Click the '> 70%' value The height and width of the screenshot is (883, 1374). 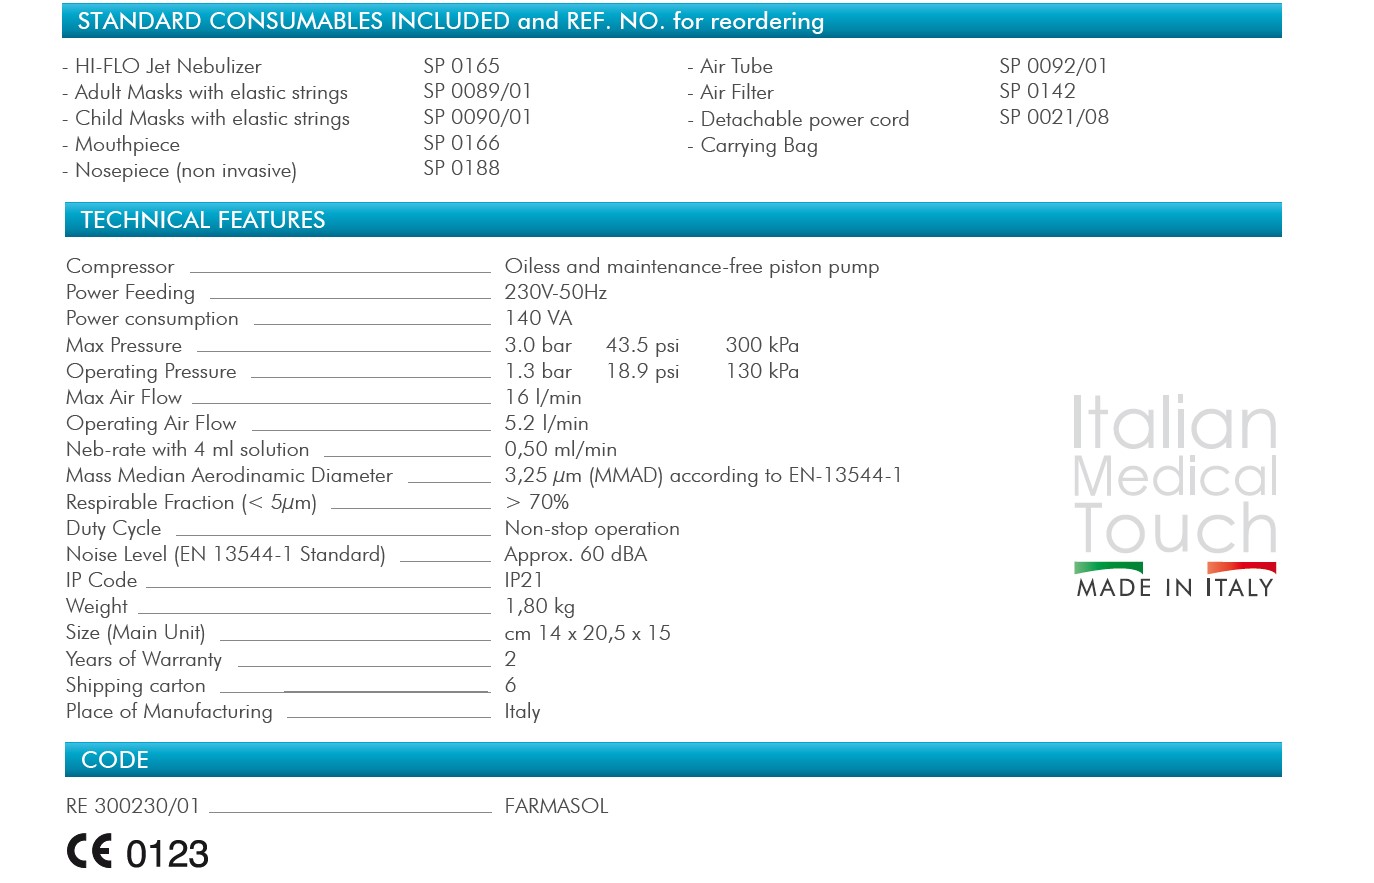tap(537, 502)
